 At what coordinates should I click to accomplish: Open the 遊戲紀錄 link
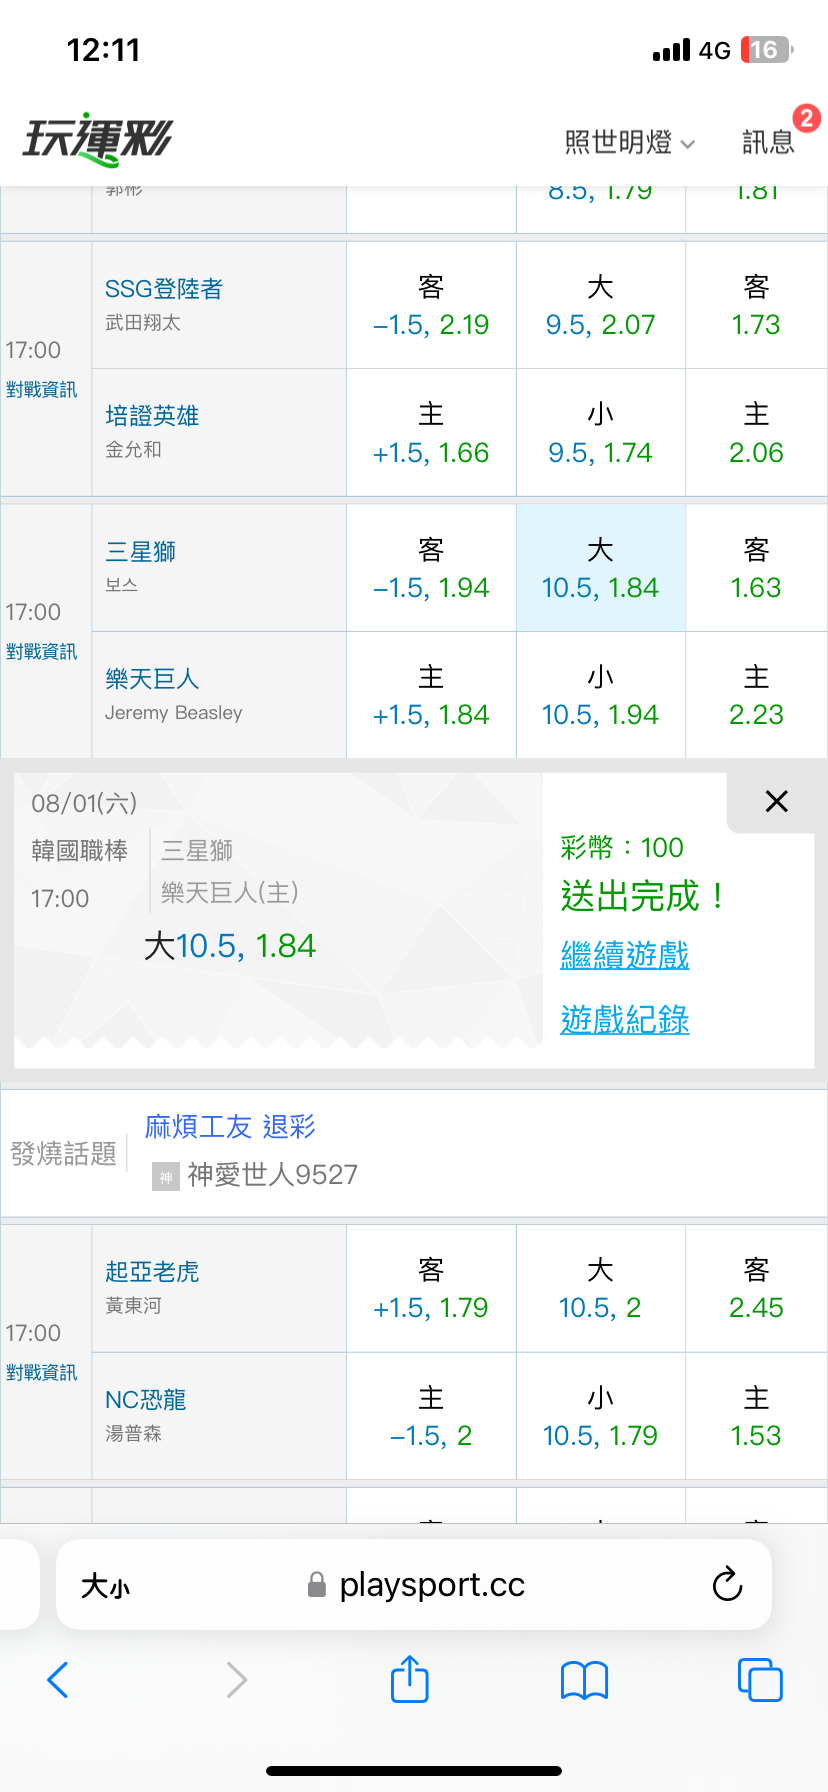point(625,1020)
